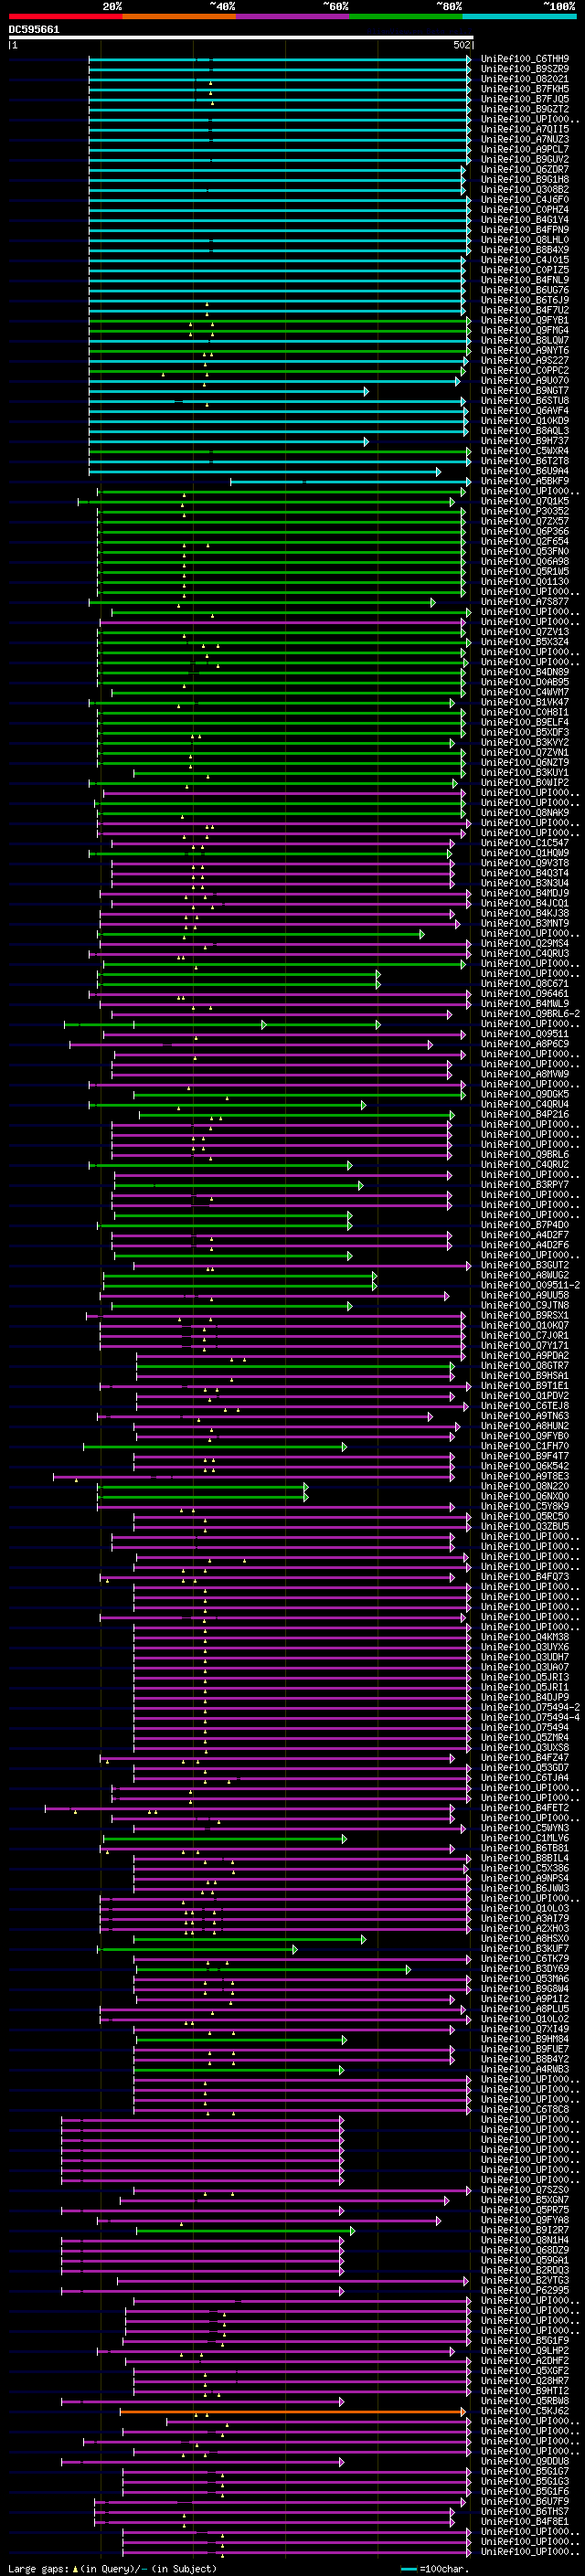Select the UniRef100_Q9DDU8 label
This screenshot has width=585, height=2576.
[x=525, y=2461]
